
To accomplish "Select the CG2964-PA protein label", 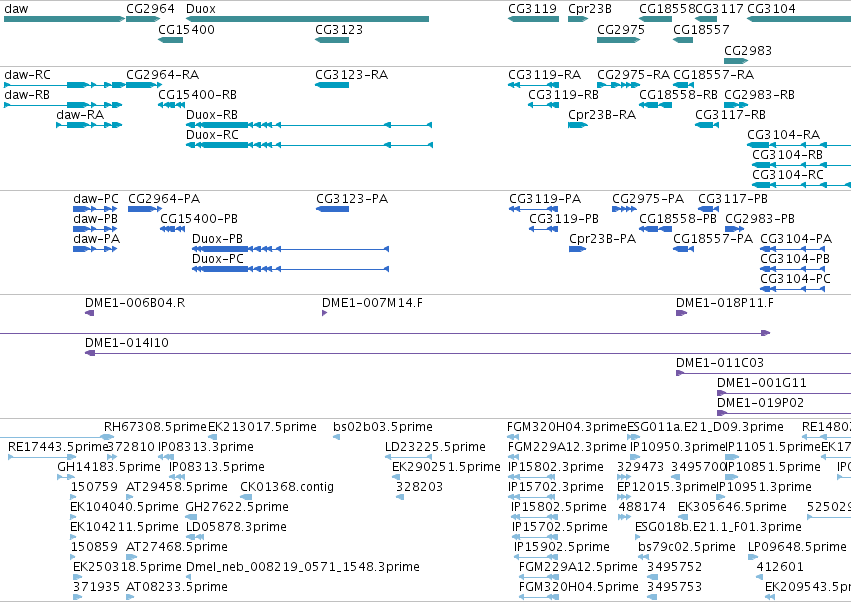I will (164, 199).
